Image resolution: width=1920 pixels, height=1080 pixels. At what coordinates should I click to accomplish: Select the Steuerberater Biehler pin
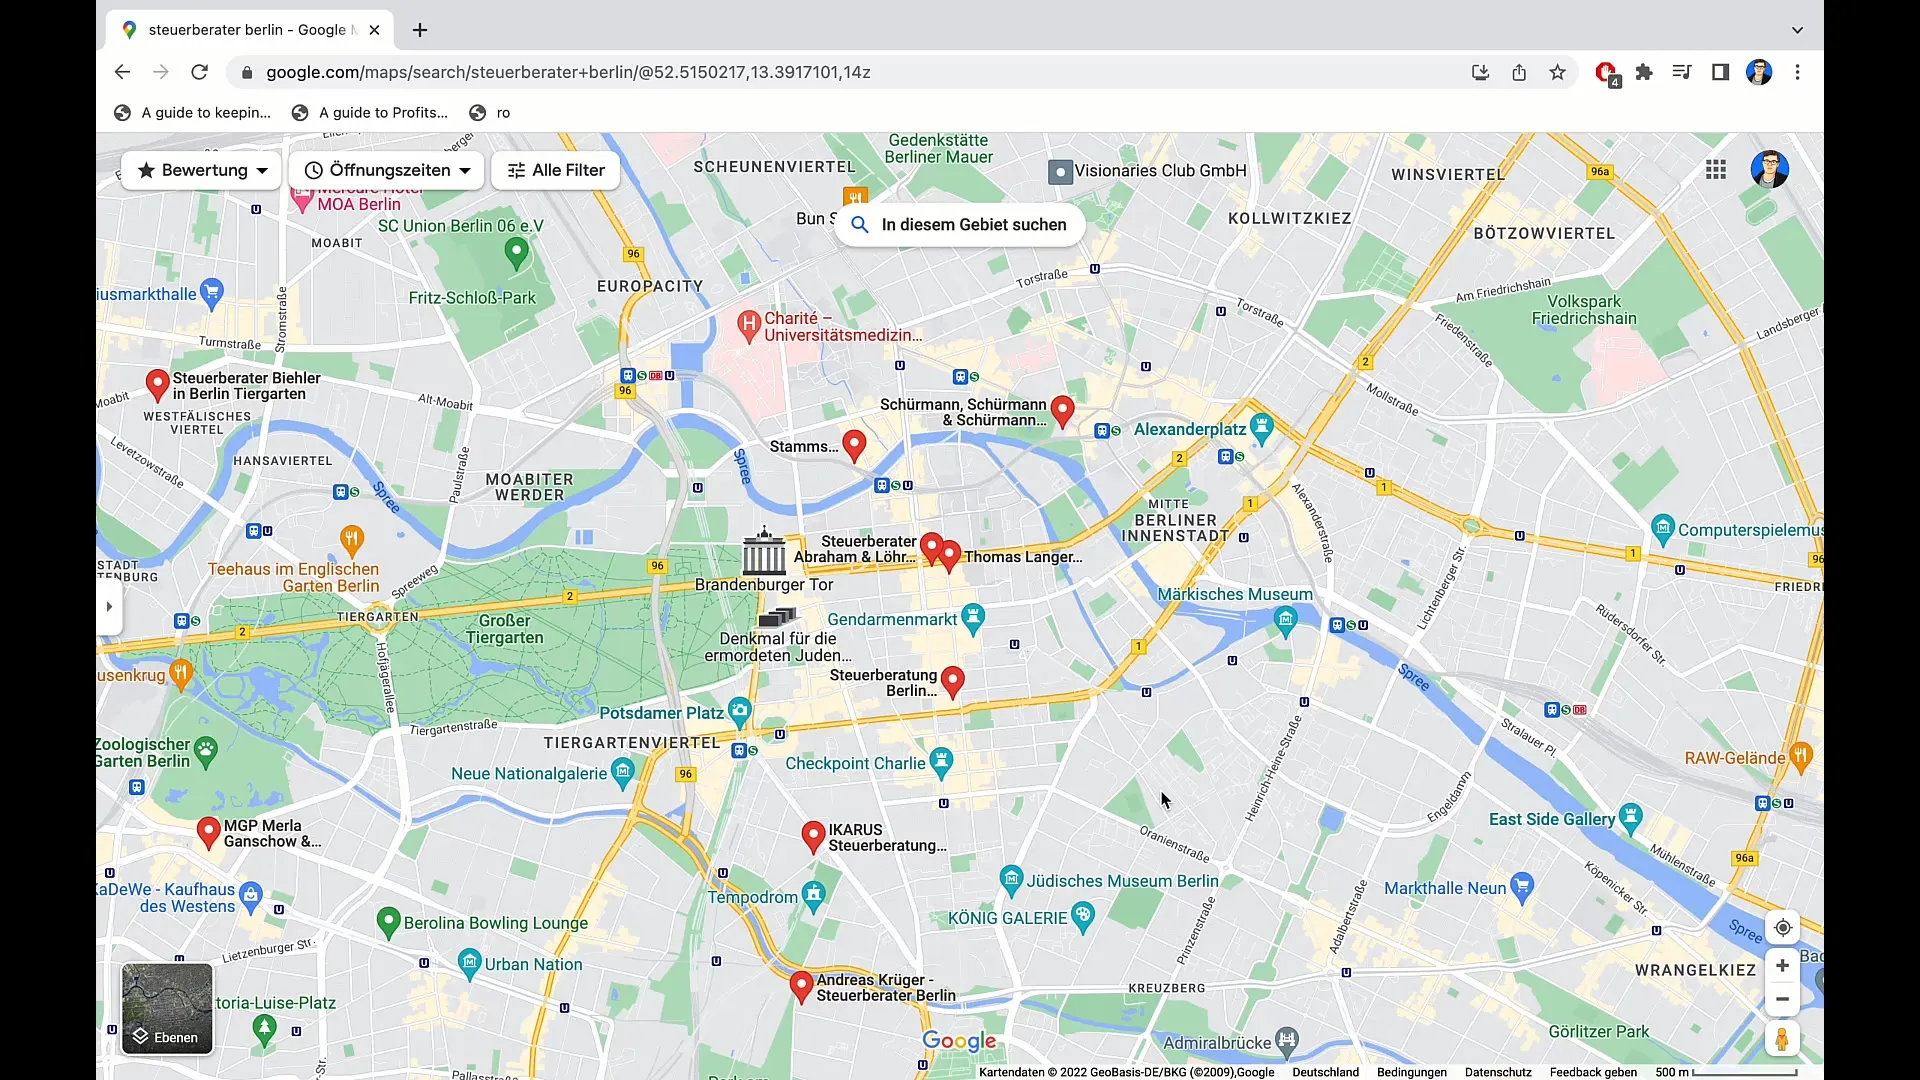pyautogui.click(x=157, y=385)
